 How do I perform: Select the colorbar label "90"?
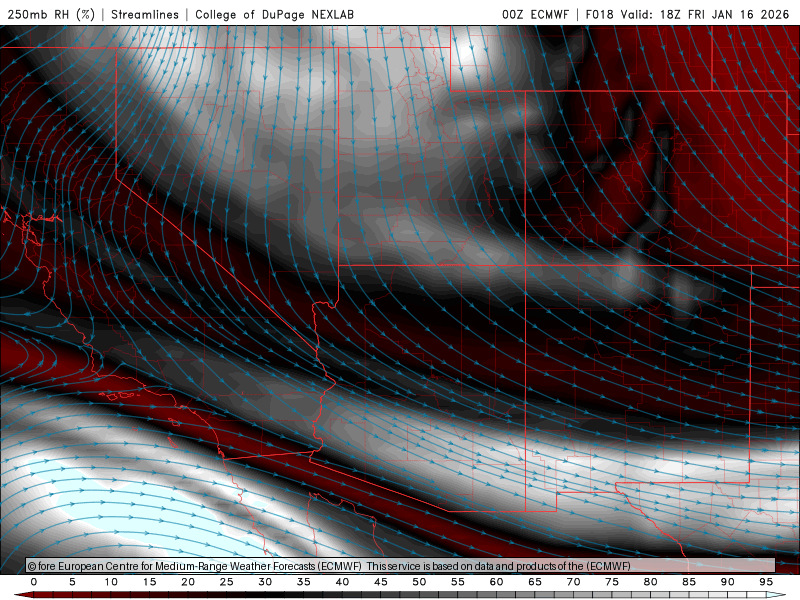(x=728, y=582)
